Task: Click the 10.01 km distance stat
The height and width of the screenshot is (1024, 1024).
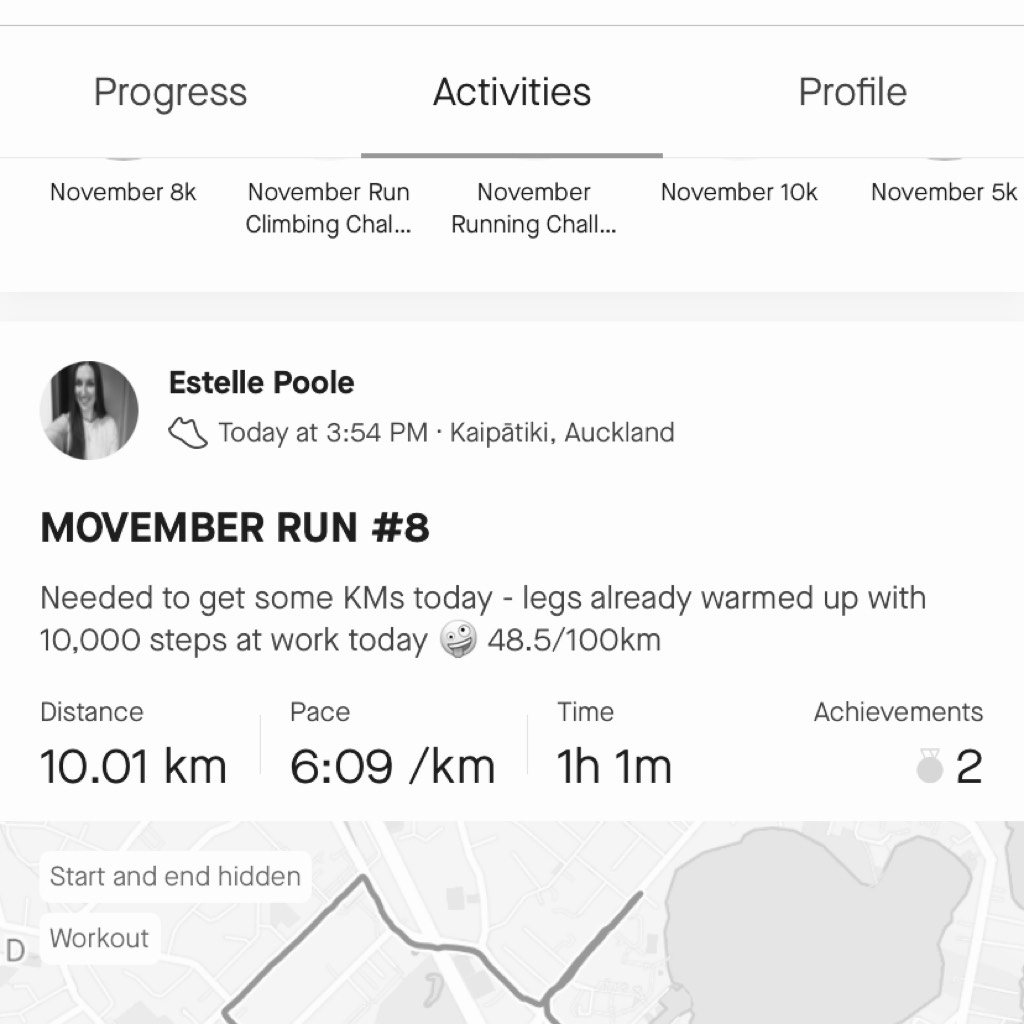Action: [133, 766]
